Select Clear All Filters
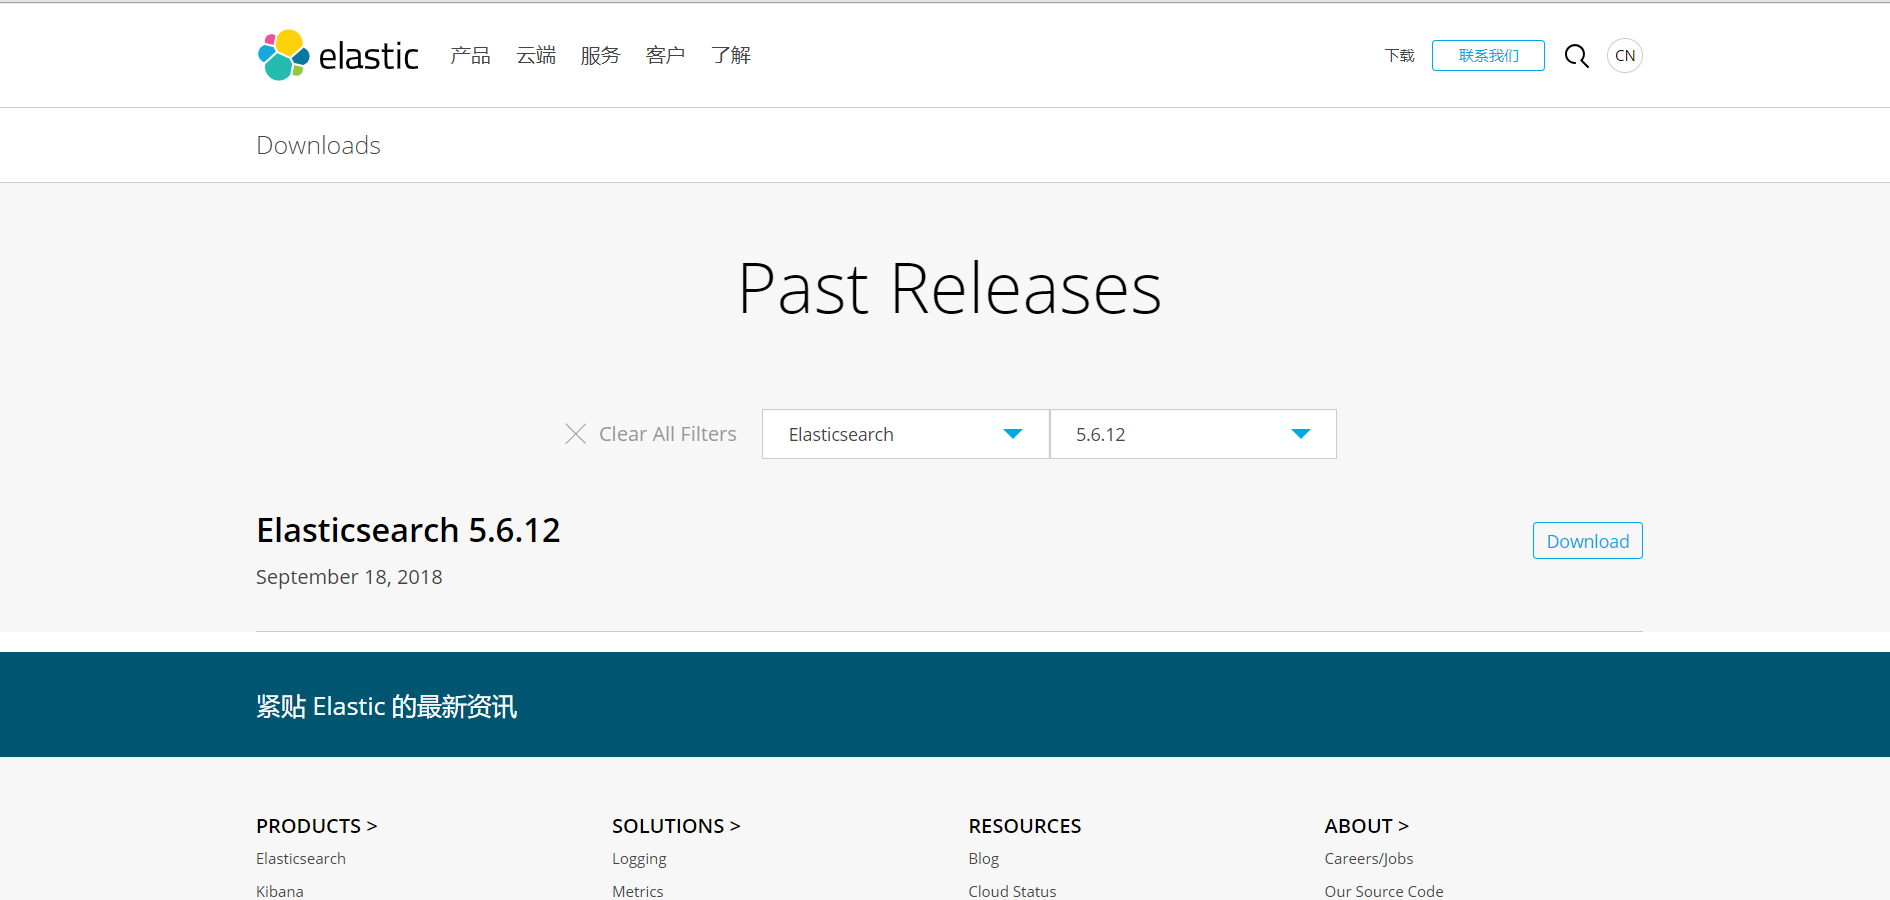 [667, 434]
